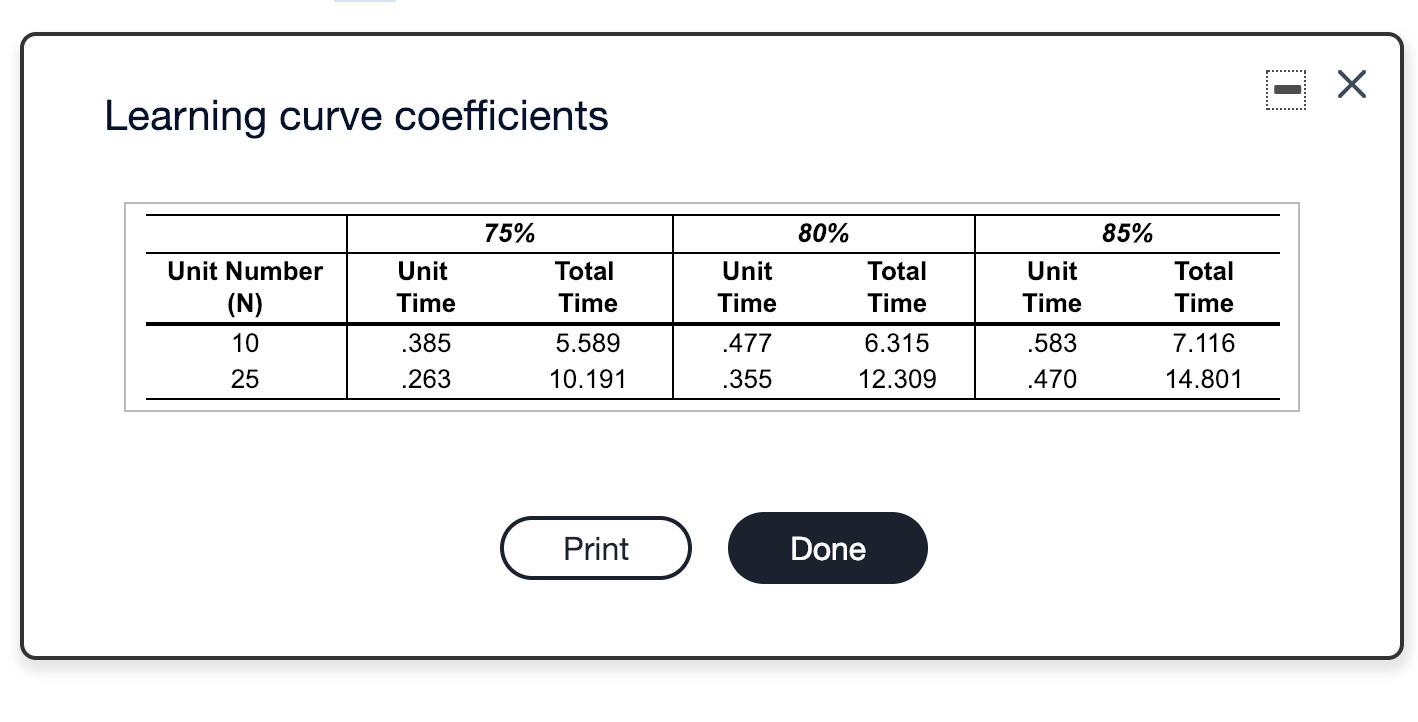Select total time value 7.116
1418x722 pixels.
click(1204, 343)
